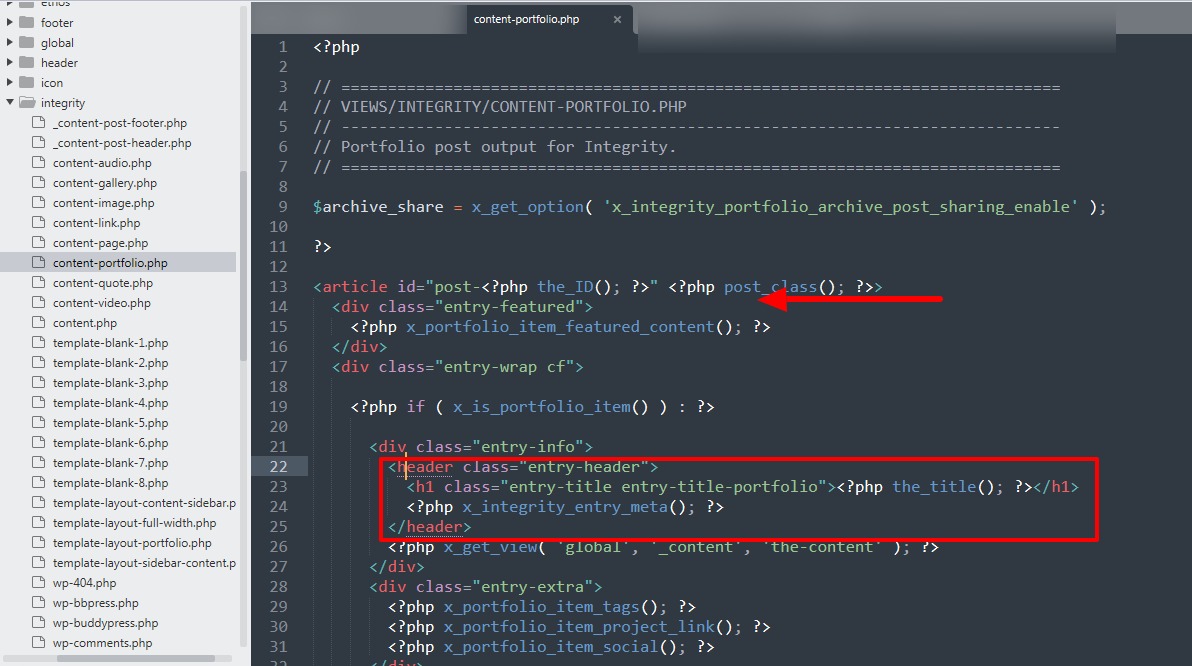
Task: Click file icon beside content.php
Action: (39, 322)
